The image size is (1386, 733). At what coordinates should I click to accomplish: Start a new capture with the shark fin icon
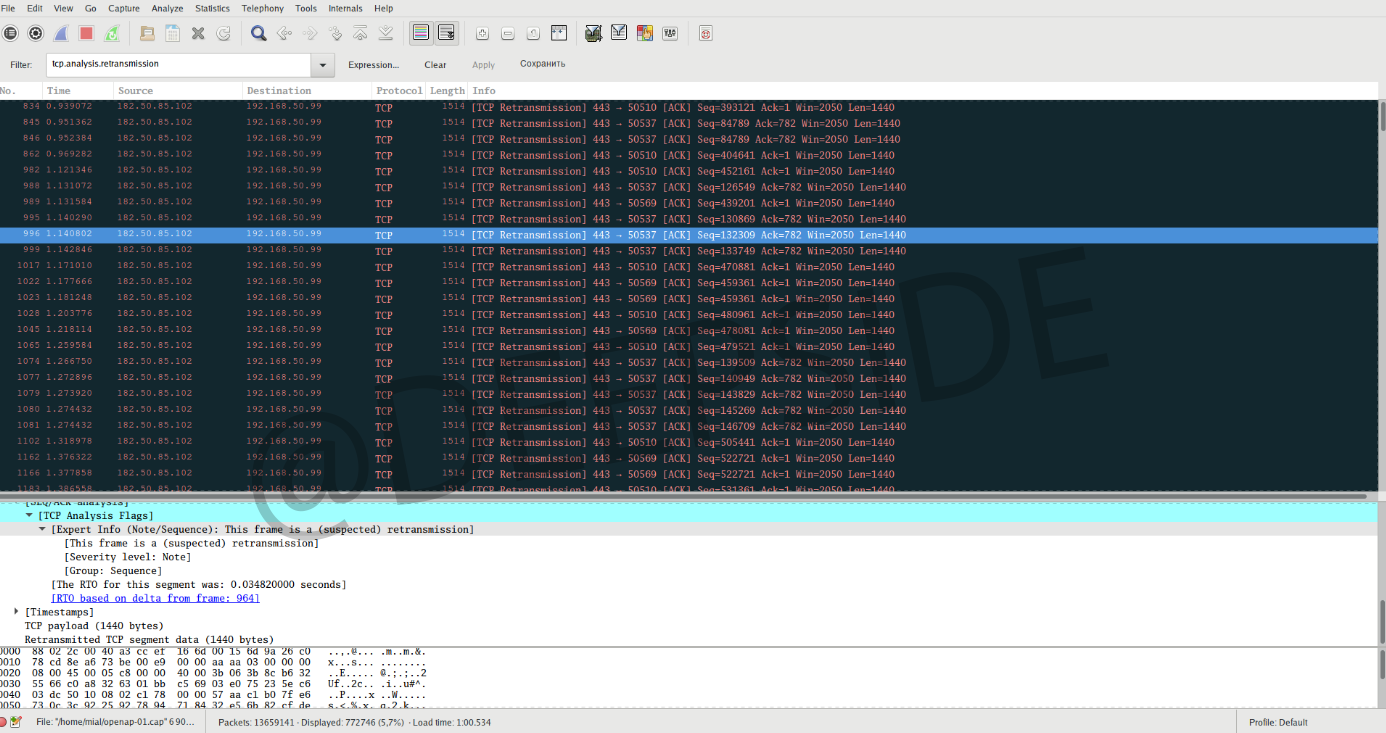coord(61,33)
